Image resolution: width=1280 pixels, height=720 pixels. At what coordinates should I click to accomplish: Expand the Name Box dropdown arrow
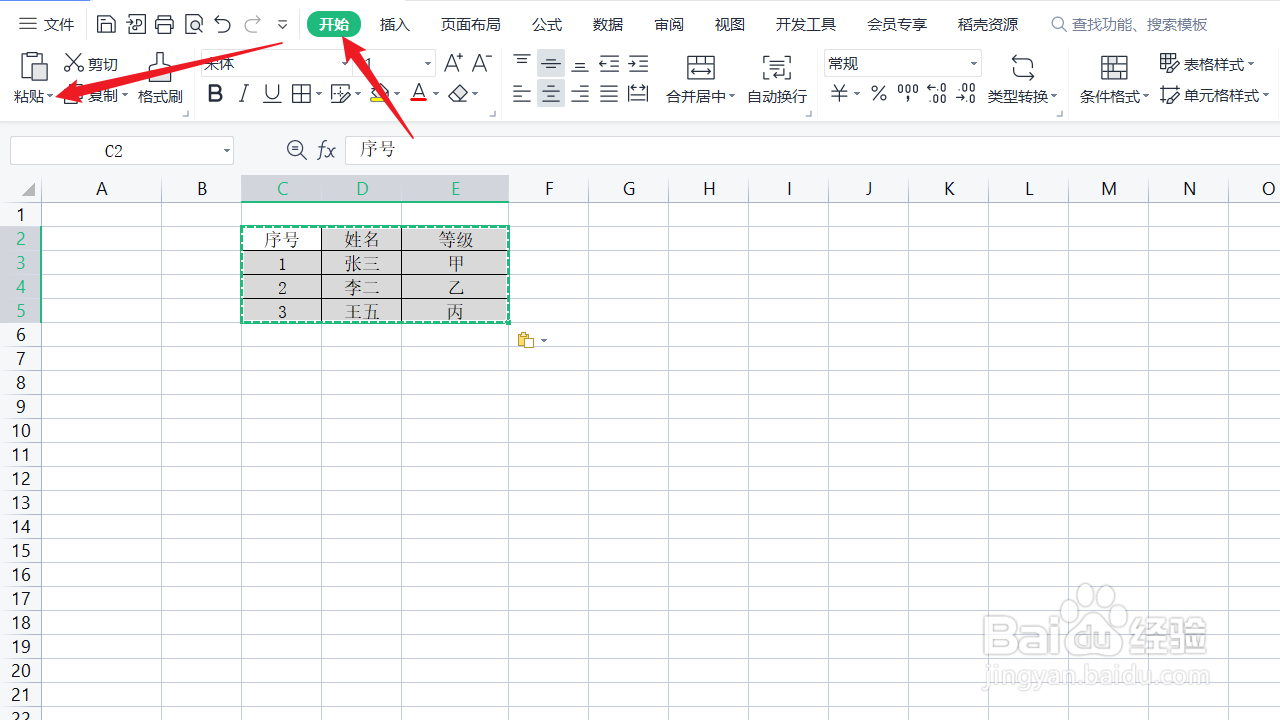[x=227, y=151]
